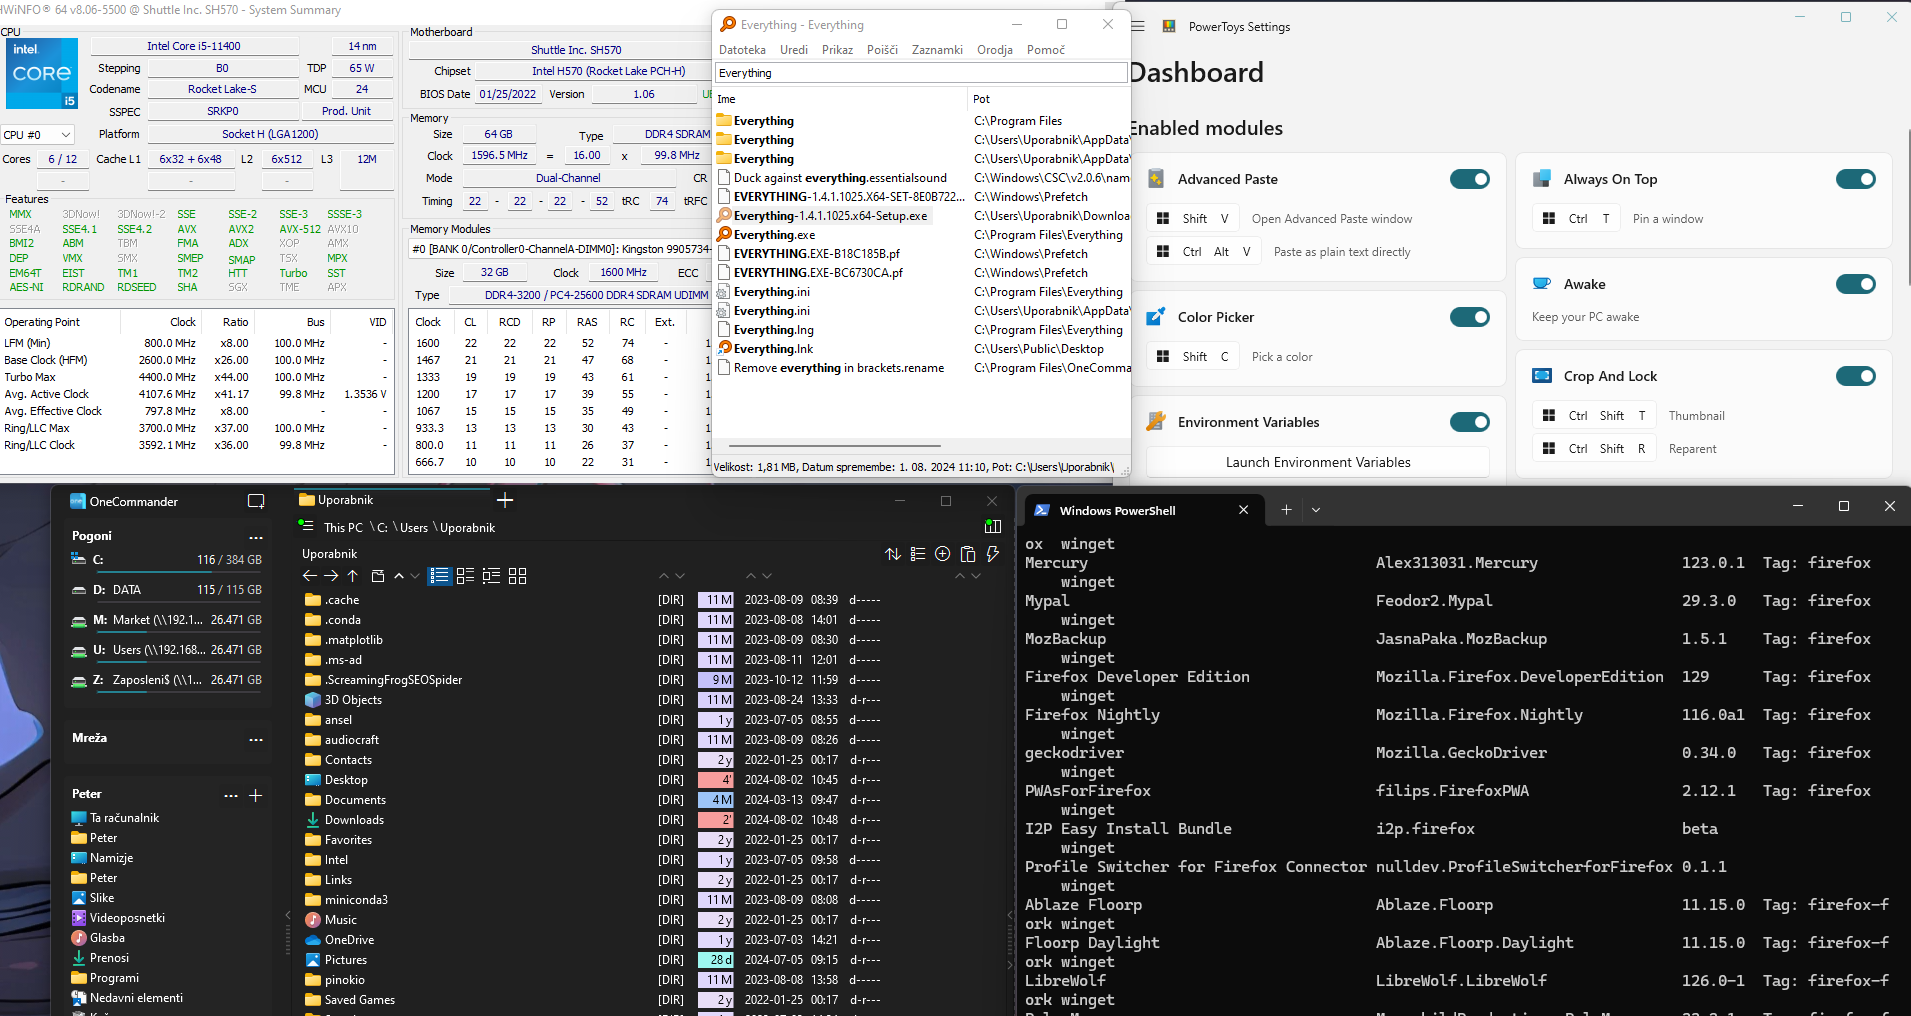Switch OneCommander to the large thumbnails view
Viewport: 1911px width, 1016px height.
(x=517, y=576)
